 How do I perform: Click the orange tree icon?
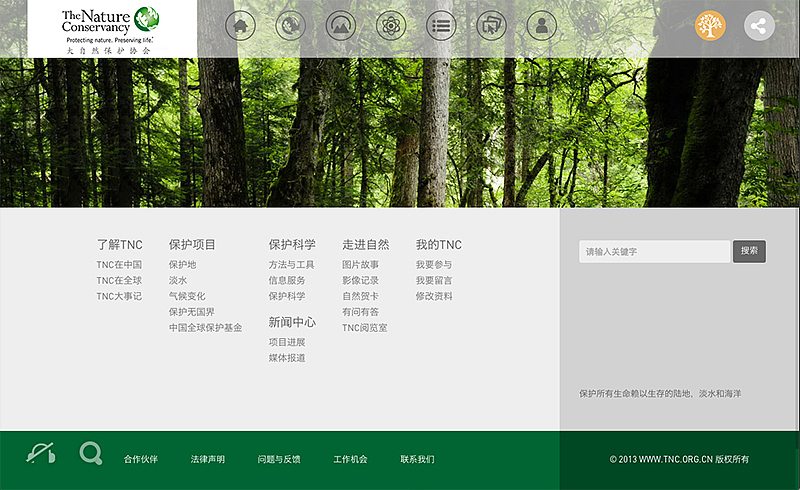click(x=710, y=26)
